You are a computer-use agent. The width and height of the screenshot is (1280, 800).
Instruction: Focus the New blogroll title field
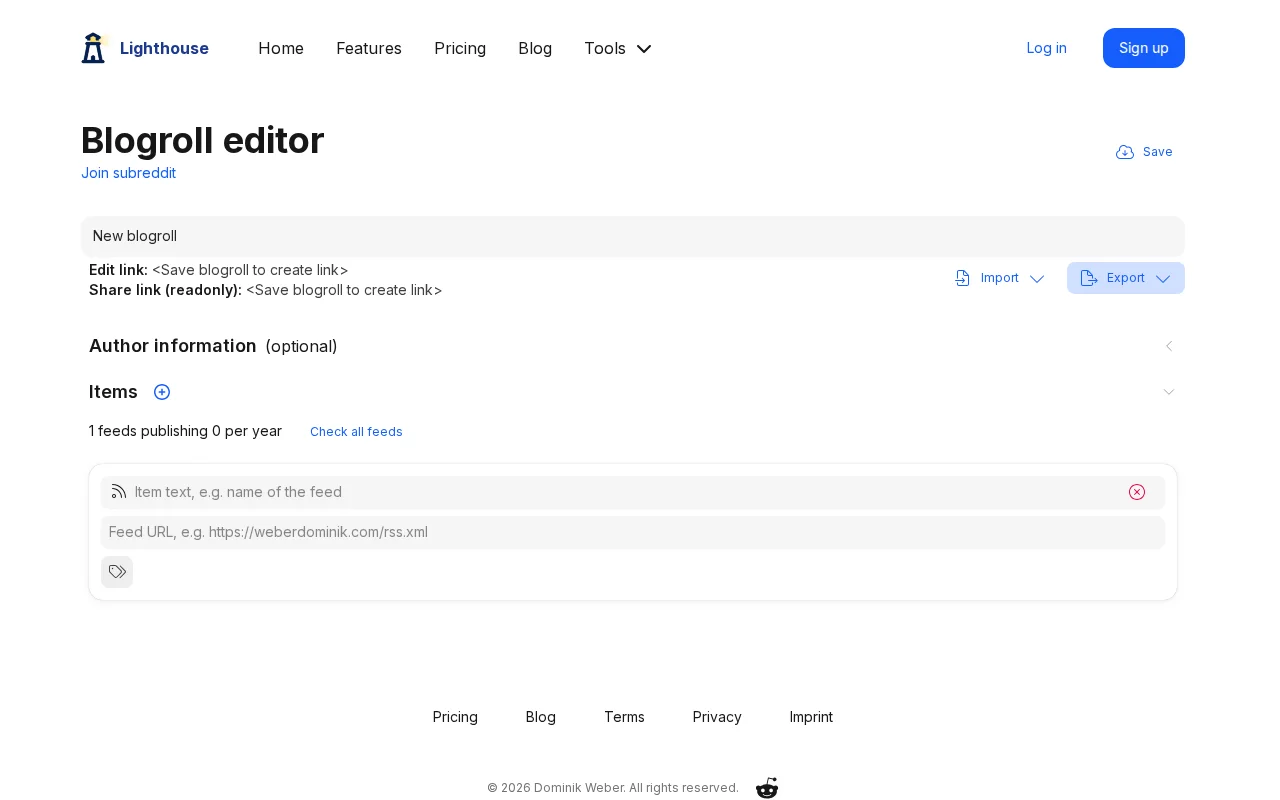(633, 236)
